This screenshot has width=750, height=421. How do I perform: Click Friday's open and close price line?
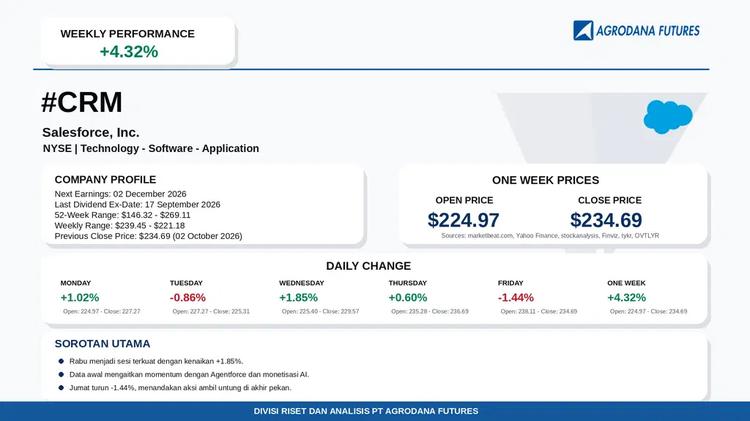539,311
